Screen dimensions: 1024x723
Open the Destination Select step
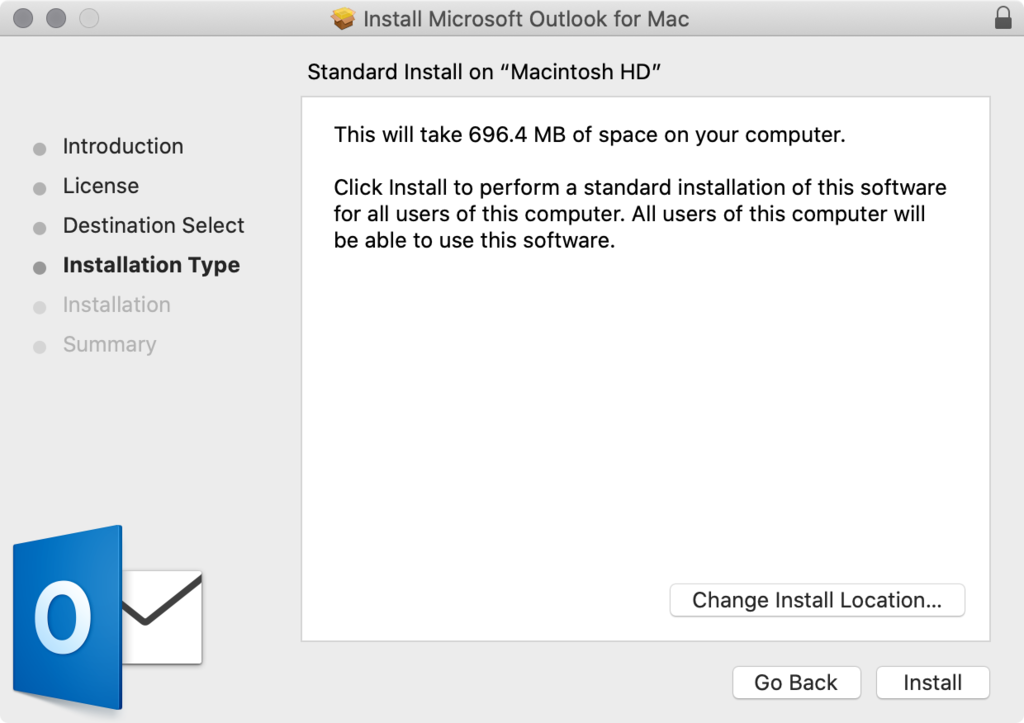153,226
